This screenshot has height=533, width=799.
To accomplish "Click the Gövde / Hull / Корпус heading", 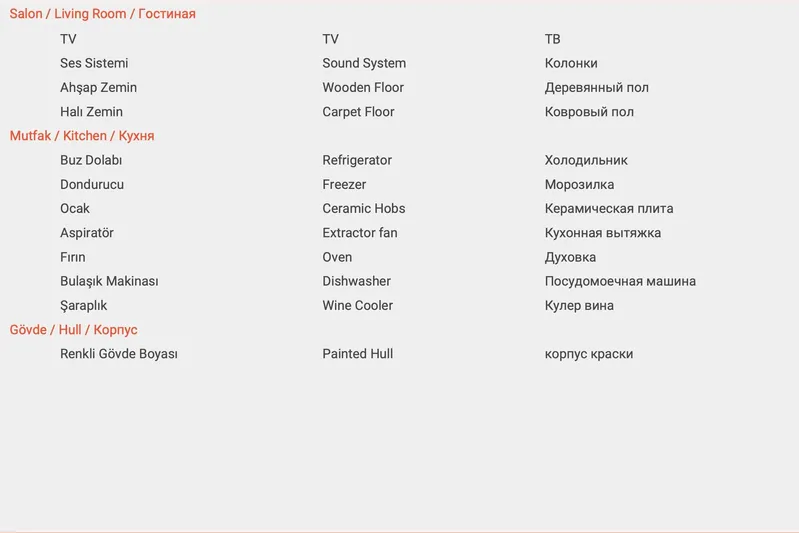I will point(73,330).
